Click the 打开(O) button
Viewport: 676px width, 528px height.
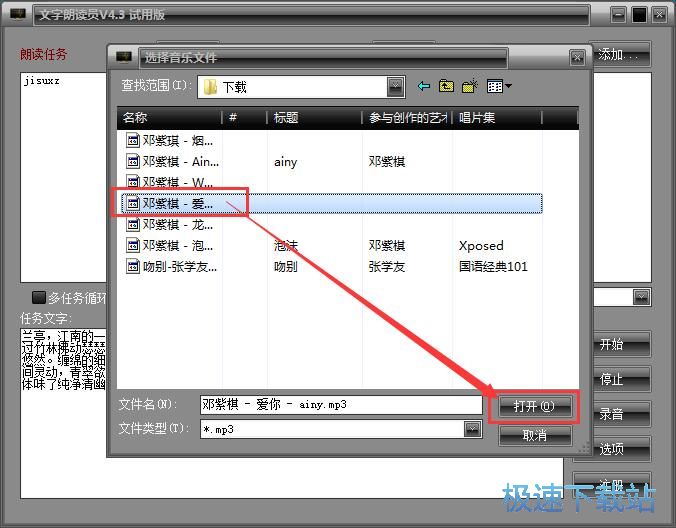(535, 406)
